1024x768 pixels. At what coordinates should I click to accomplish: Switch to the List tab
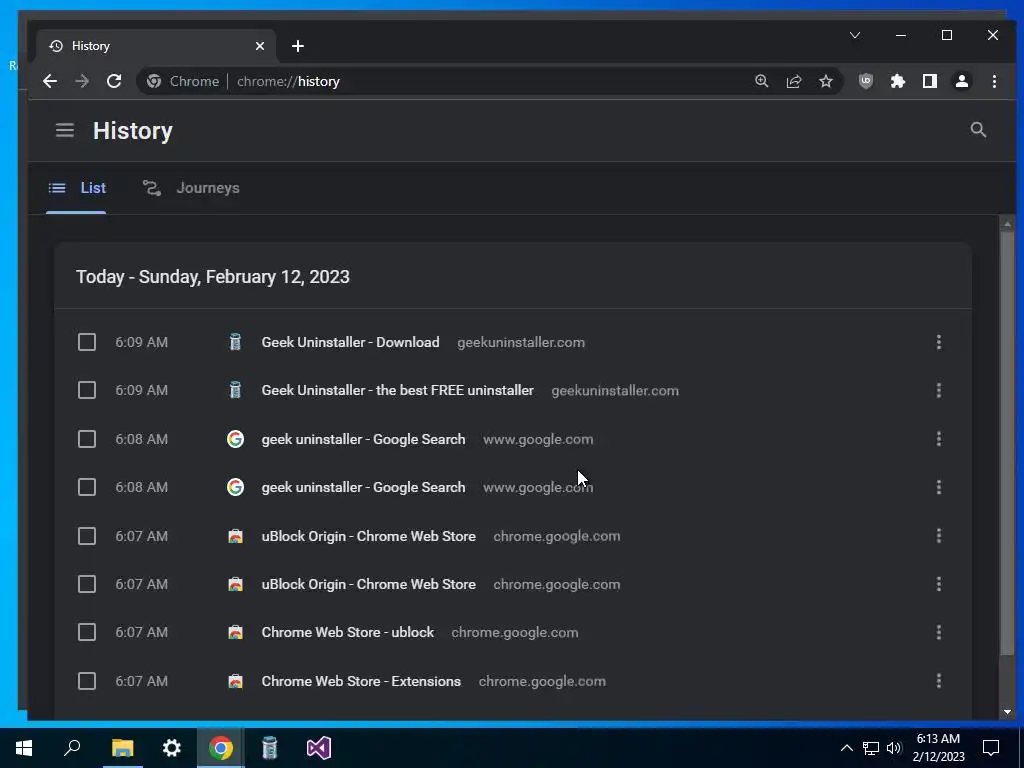tap(76, 188)
